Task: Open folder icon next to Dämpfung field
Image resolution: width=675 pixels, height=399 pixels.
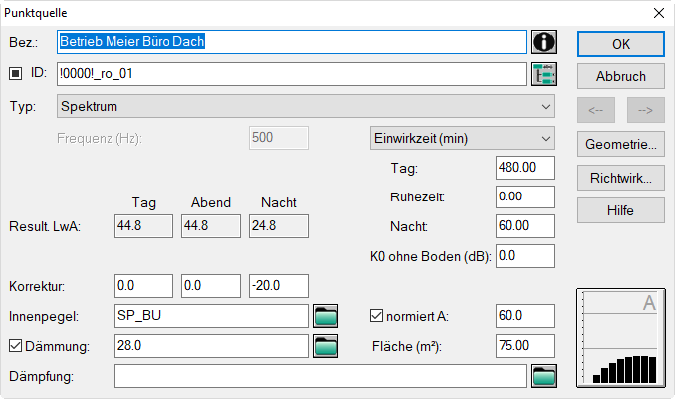Action: pyautogui.click(x=544, y=376)
